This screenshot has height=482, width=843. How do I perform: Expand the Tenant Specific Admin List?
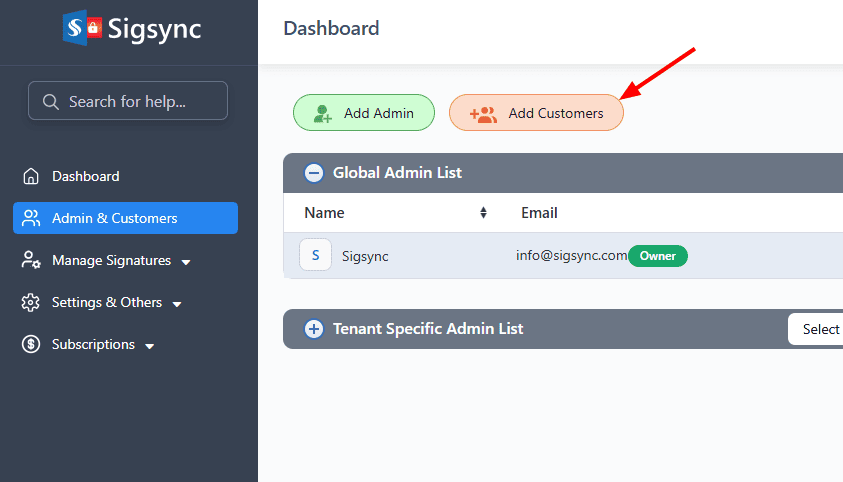(314, 329)
